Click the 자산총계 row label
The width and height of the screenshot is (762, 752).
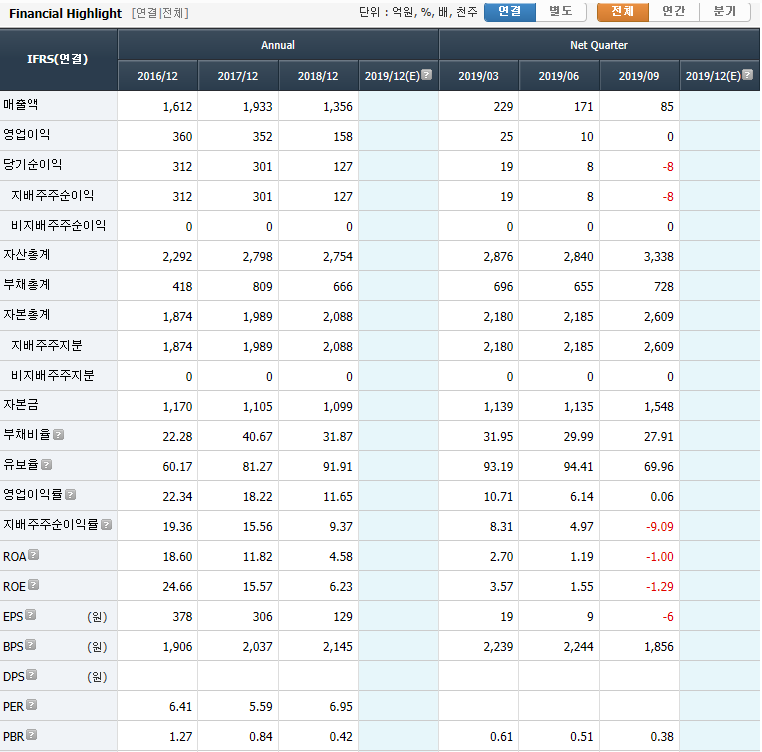click(x=27, y=255)
